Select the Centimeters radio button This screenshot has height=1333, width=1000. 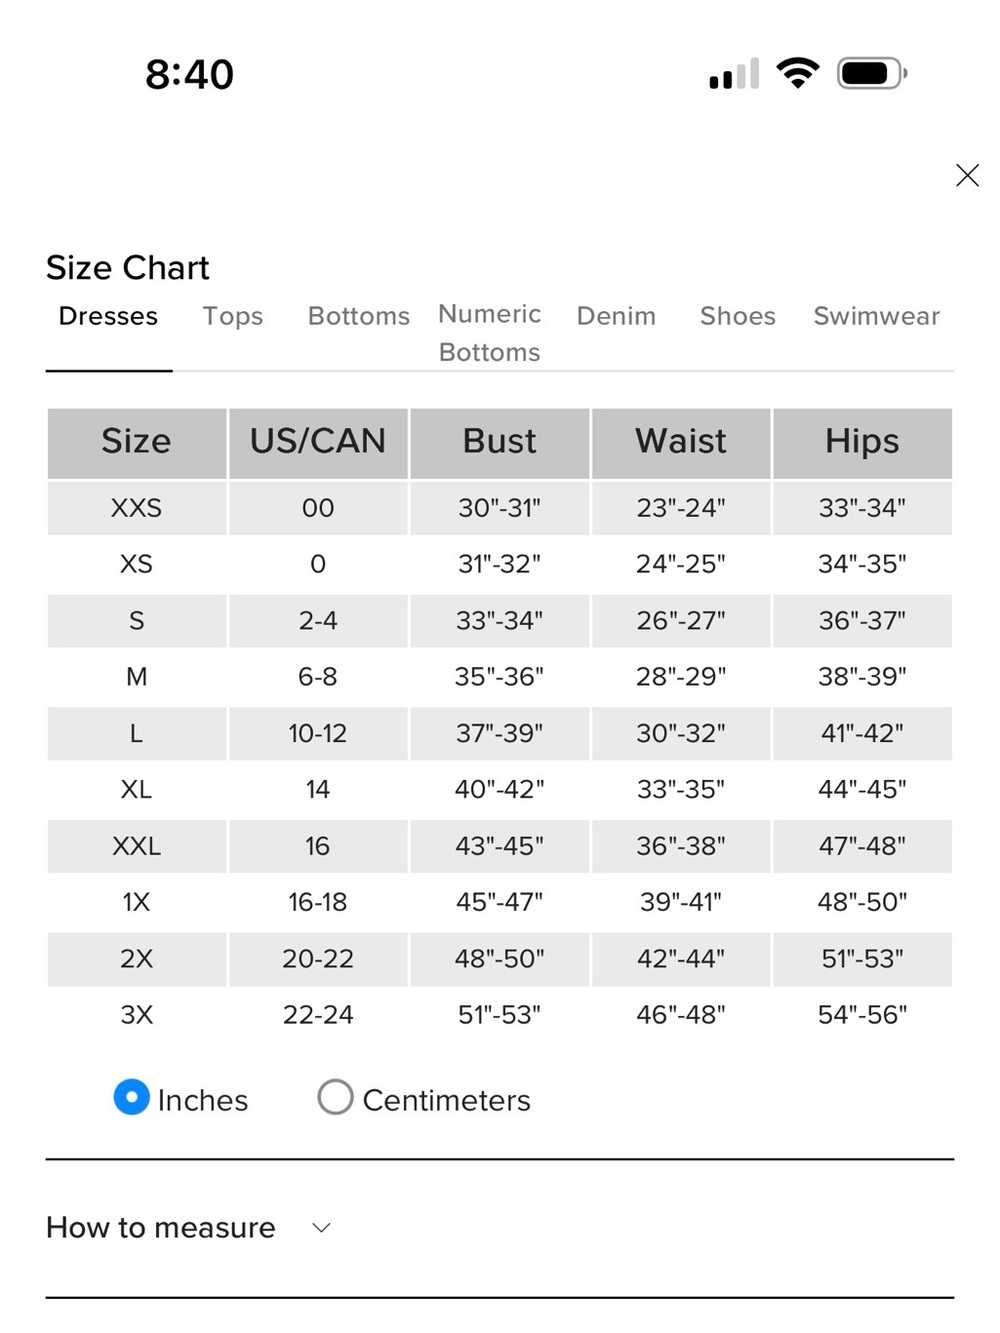click(335, 1097)
